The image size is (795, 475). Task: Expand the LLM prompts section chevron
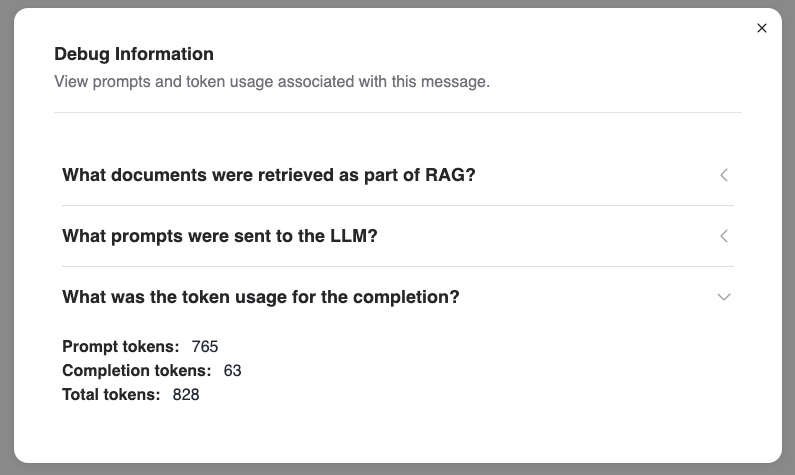[x=724, y=236]
